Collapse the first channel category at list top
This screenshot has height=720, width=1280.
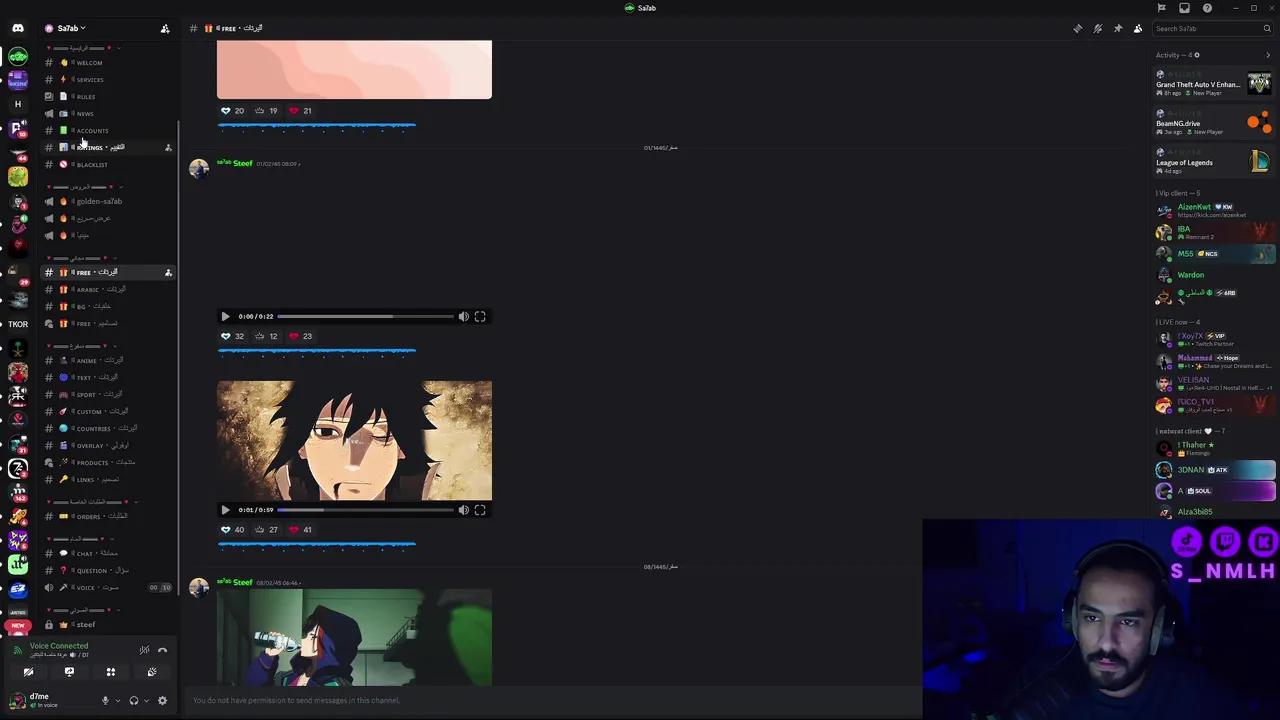pyautogui.click(x=85, y=47)
